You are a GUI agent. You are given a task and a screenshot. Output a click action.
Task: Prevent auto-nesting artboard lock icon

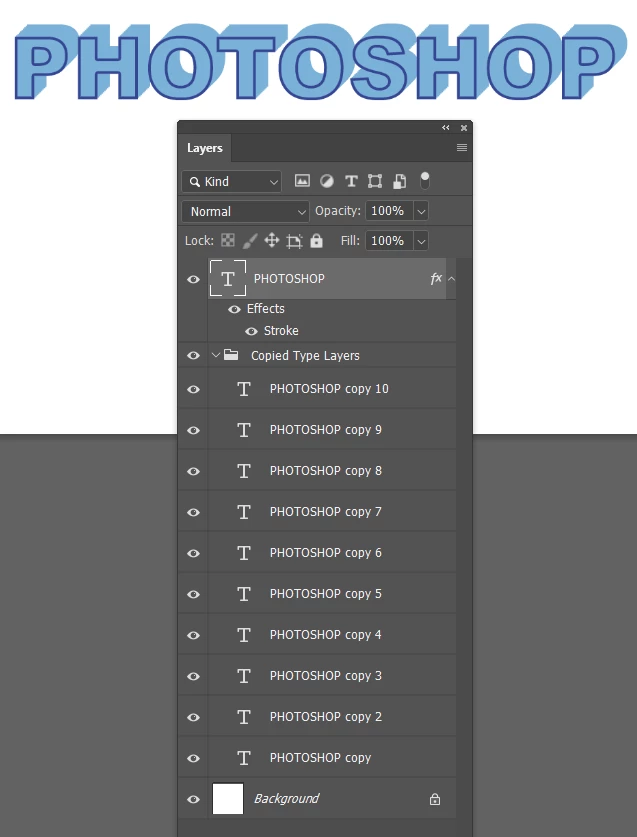[x=294, y=241]
